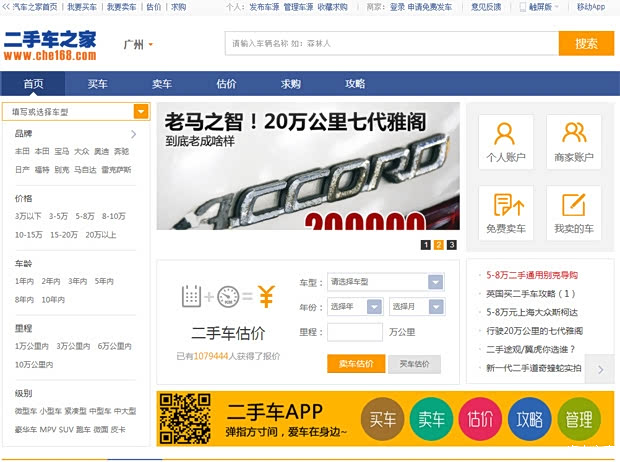Open article 二手途观/翼虎你选谁？
Viewport: 620px width, 462px height.
tap(531, 349)
